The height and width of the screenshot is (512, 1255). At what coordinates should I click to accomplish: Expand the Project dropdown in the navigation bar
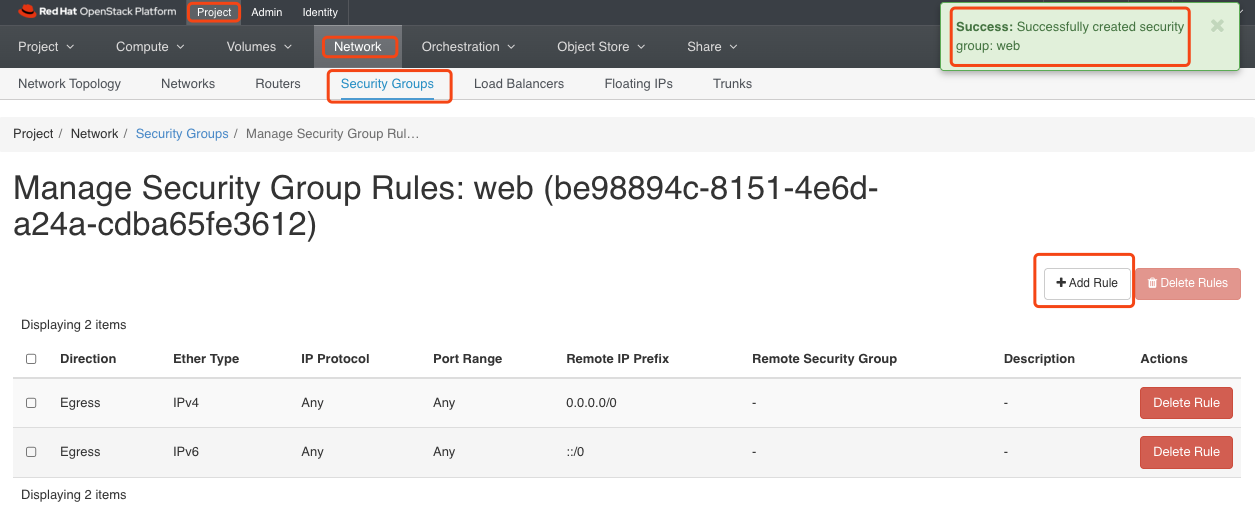point(47,47)
